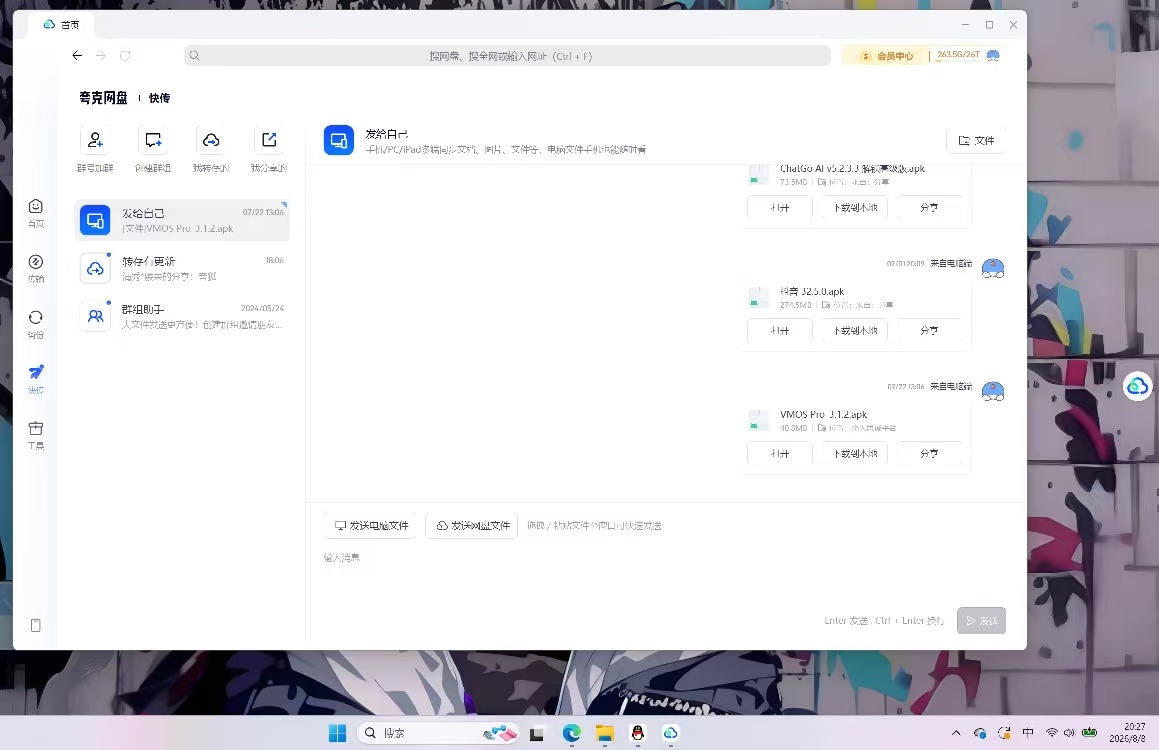The image size is (1159, 750).
Task: Click send cloud drive file button
Action: (472, 525)
